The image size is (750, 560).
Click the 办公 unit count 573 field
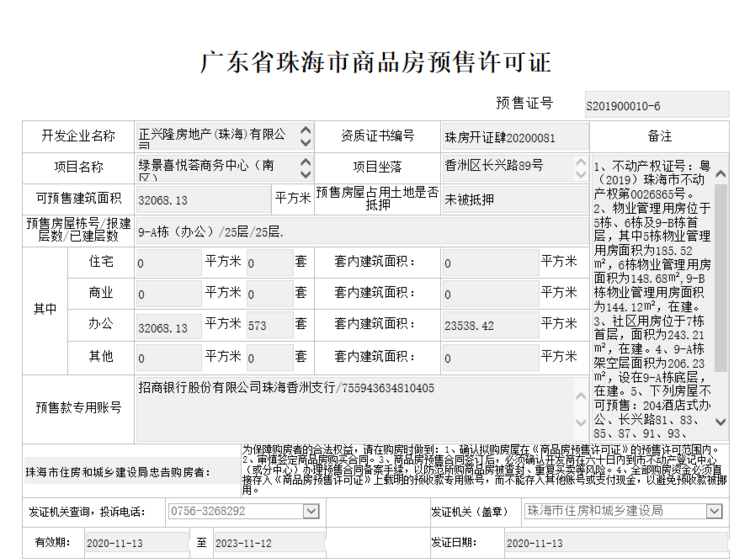267,326
